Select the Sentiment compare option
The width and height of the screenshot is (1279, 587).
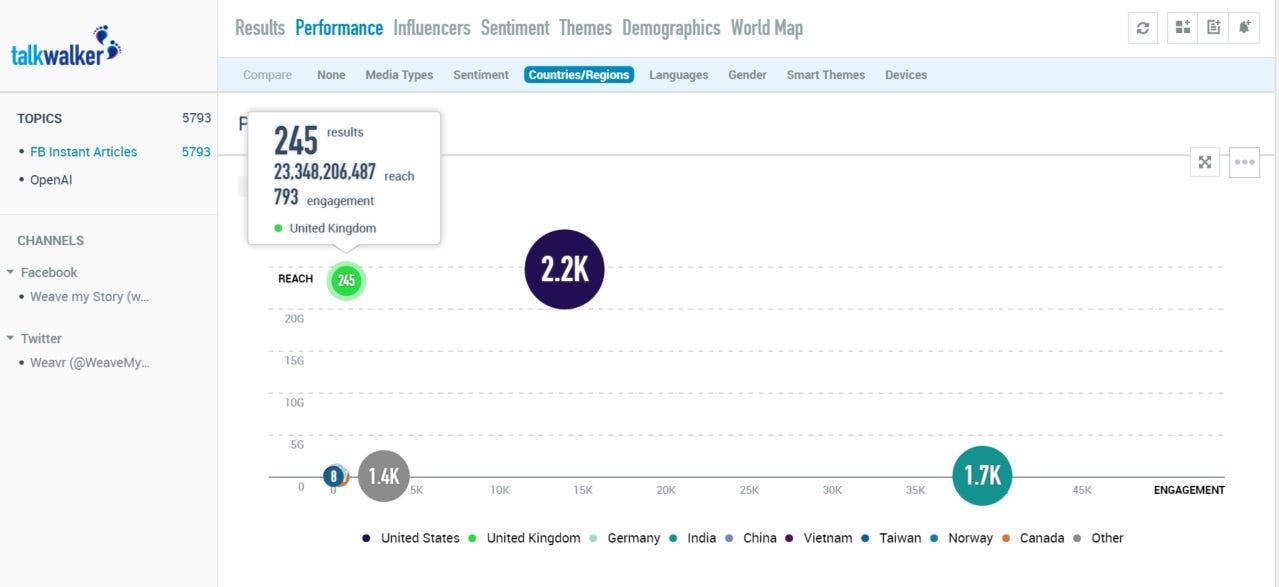tap(481, 75)
